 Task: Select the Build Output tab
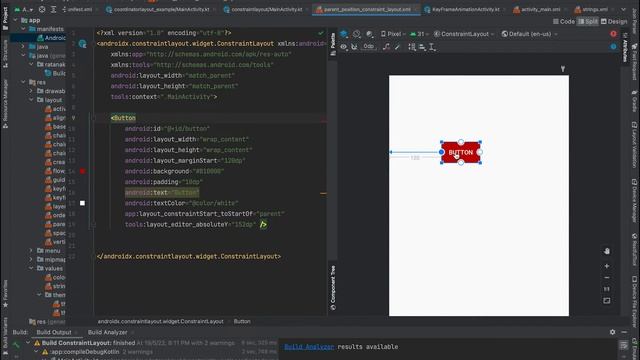54,332
